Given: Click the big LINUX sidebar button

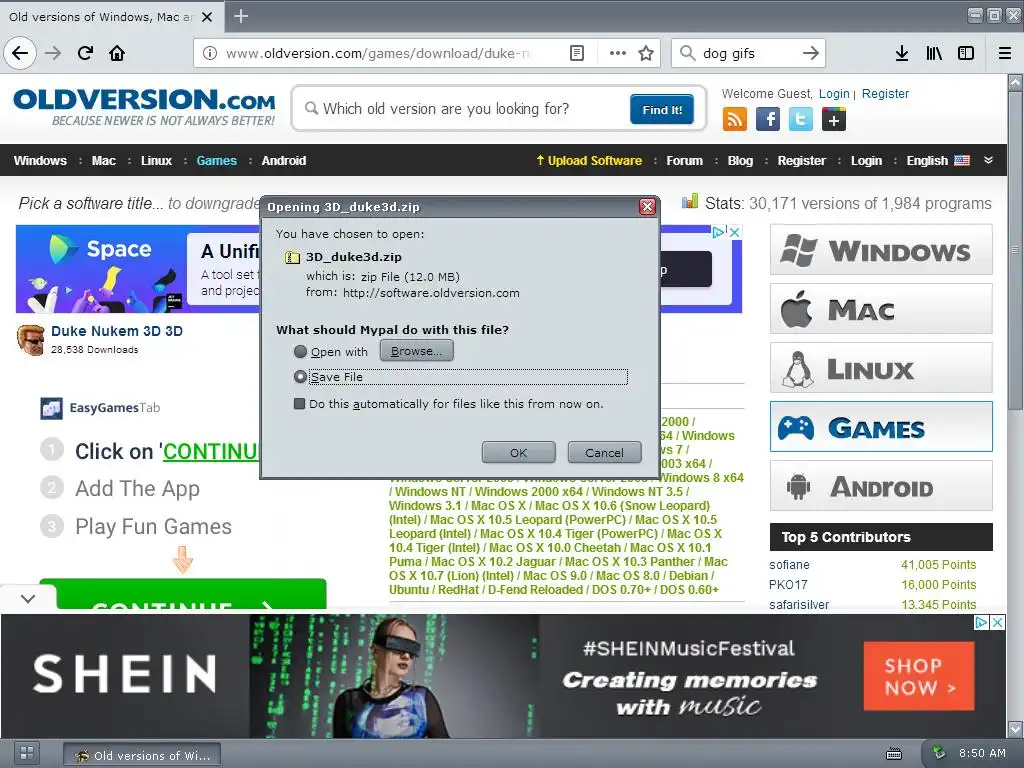Looking at the screenshot, I should (x=881, y=368).
